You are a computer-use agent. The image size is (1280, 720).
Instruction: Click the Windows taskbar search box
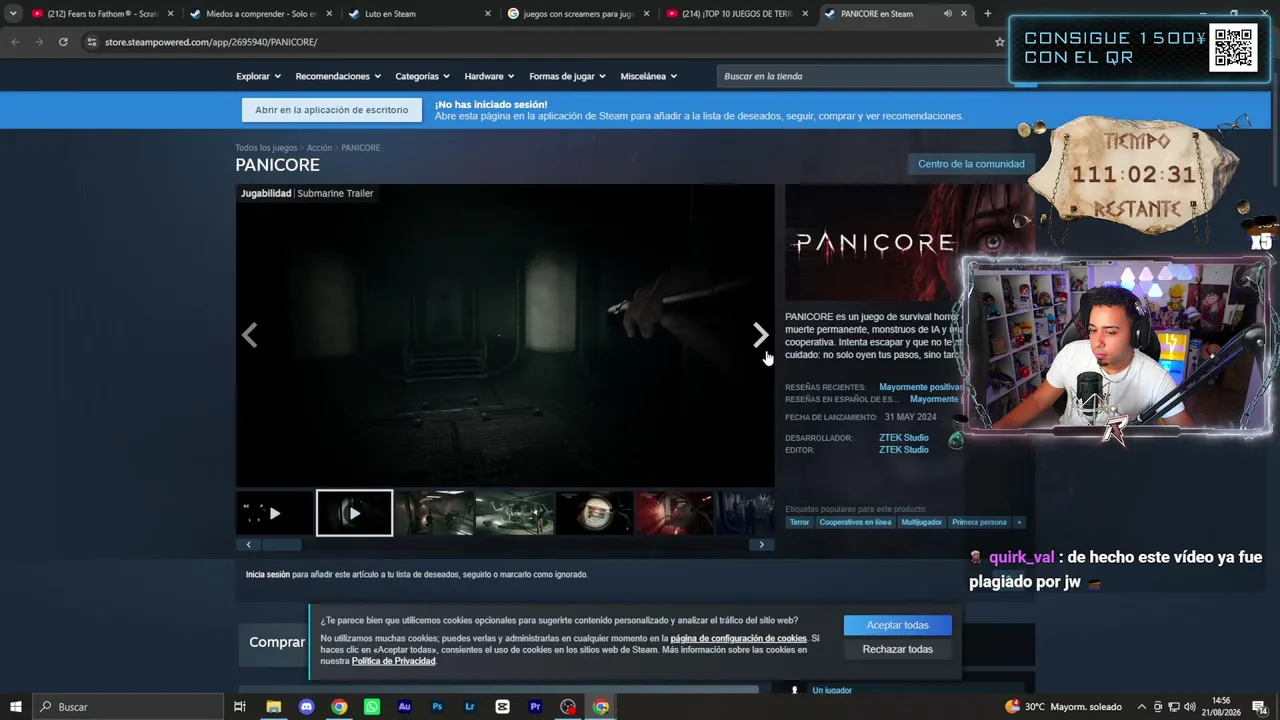click(128, 707)
